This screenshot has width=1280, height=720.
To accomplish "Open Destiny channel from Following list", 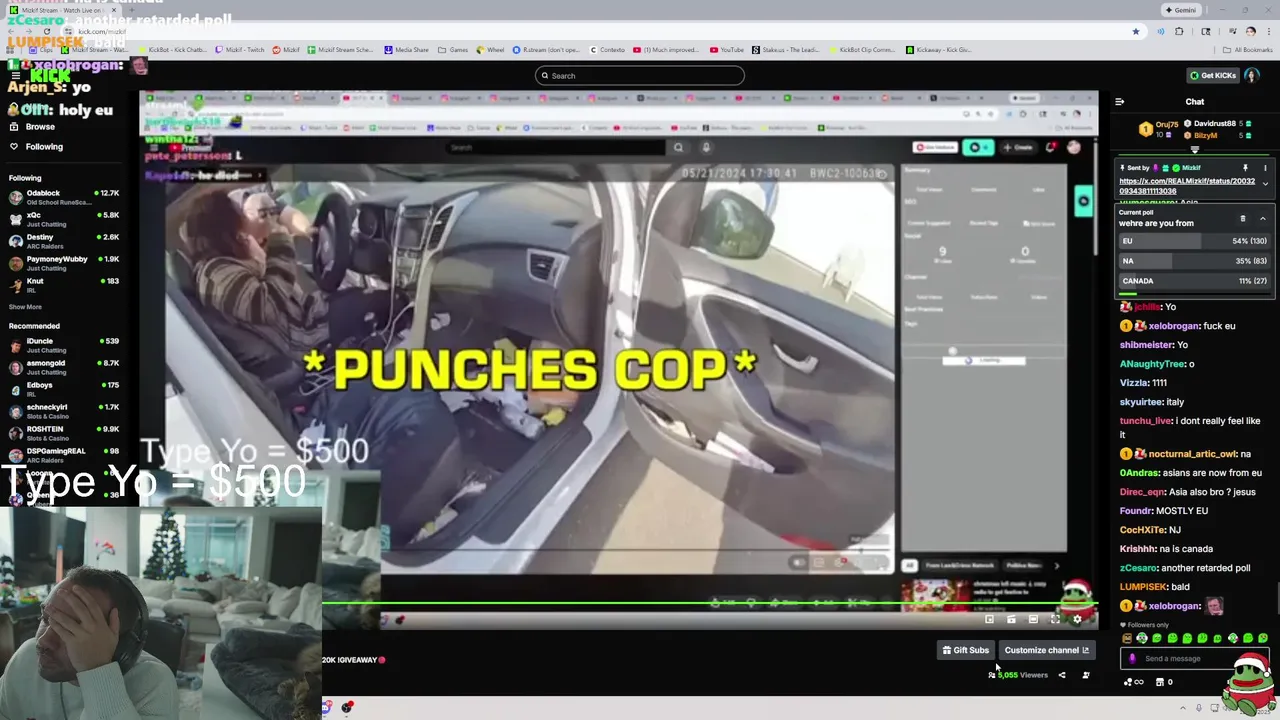I will coord(63,241).
